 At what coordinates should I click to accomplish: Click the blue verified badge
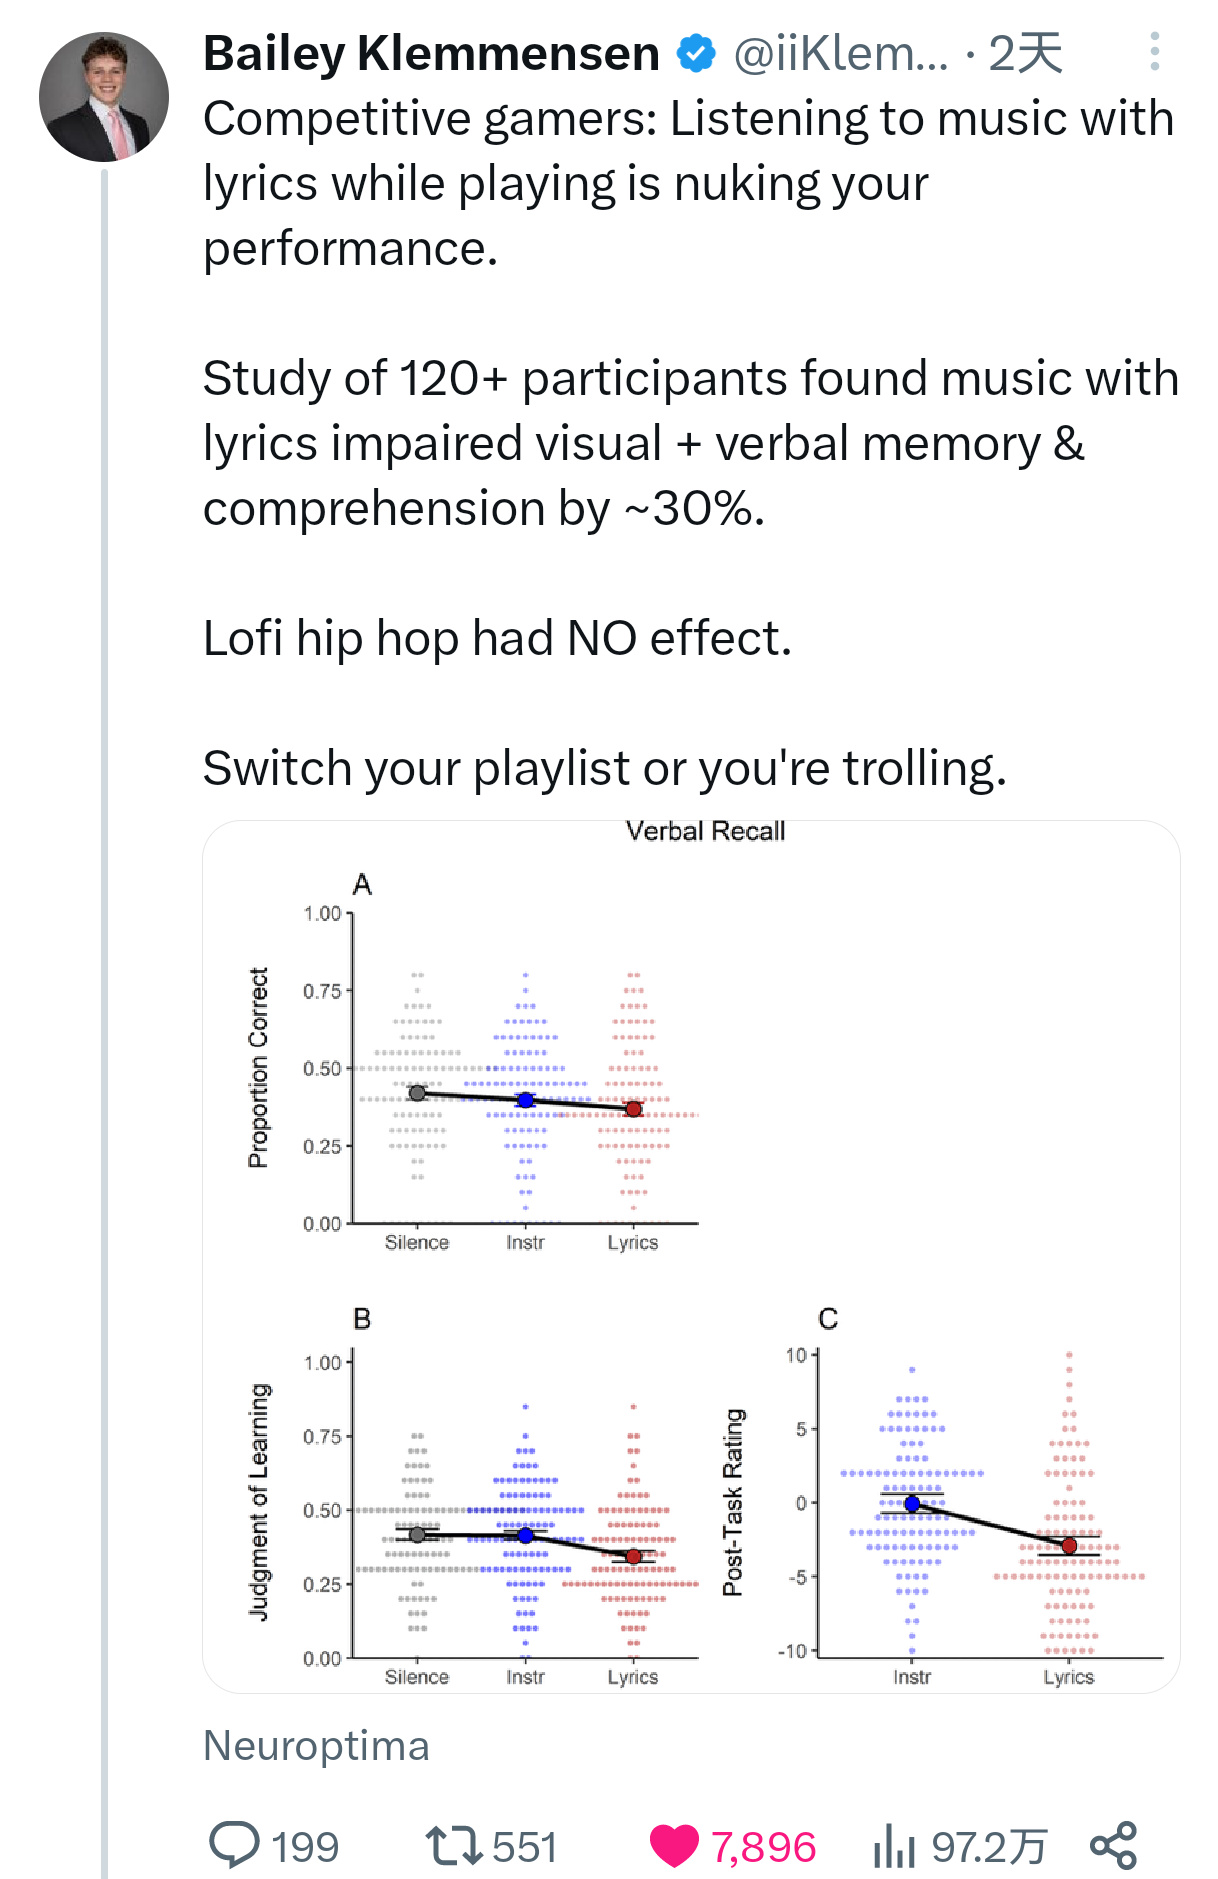pyautogui.click(x=696, y=54)
